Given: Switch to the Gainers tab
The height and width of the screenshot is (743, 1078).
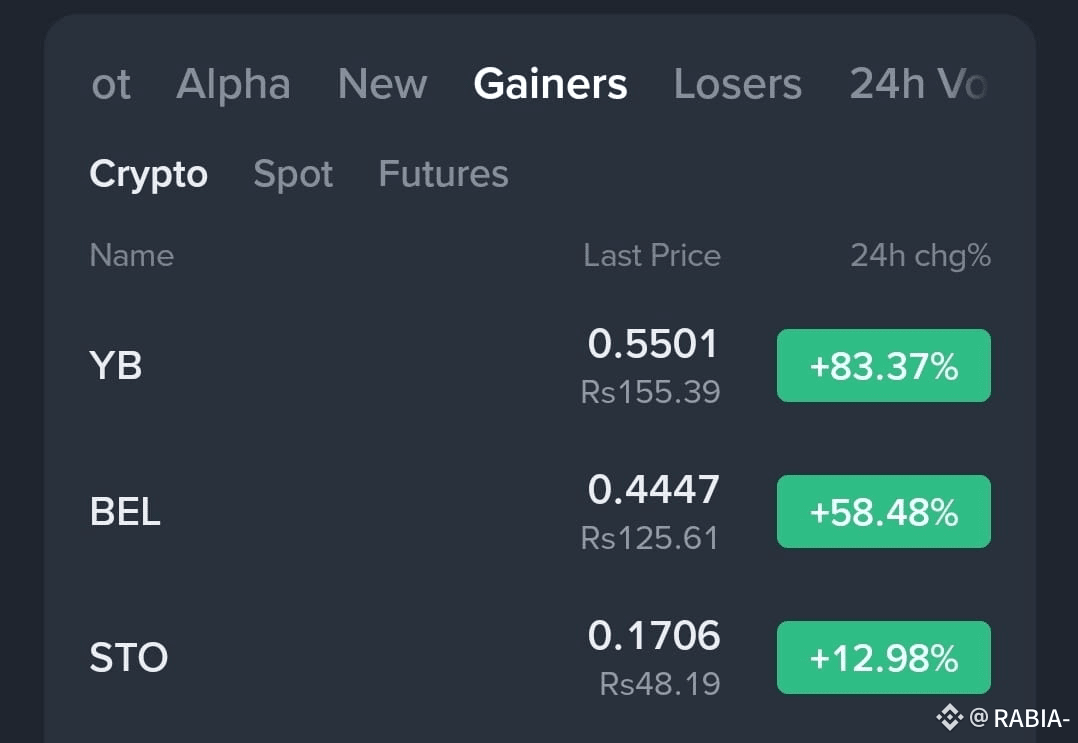Looking at the screenshot, I should pos(550,84).
